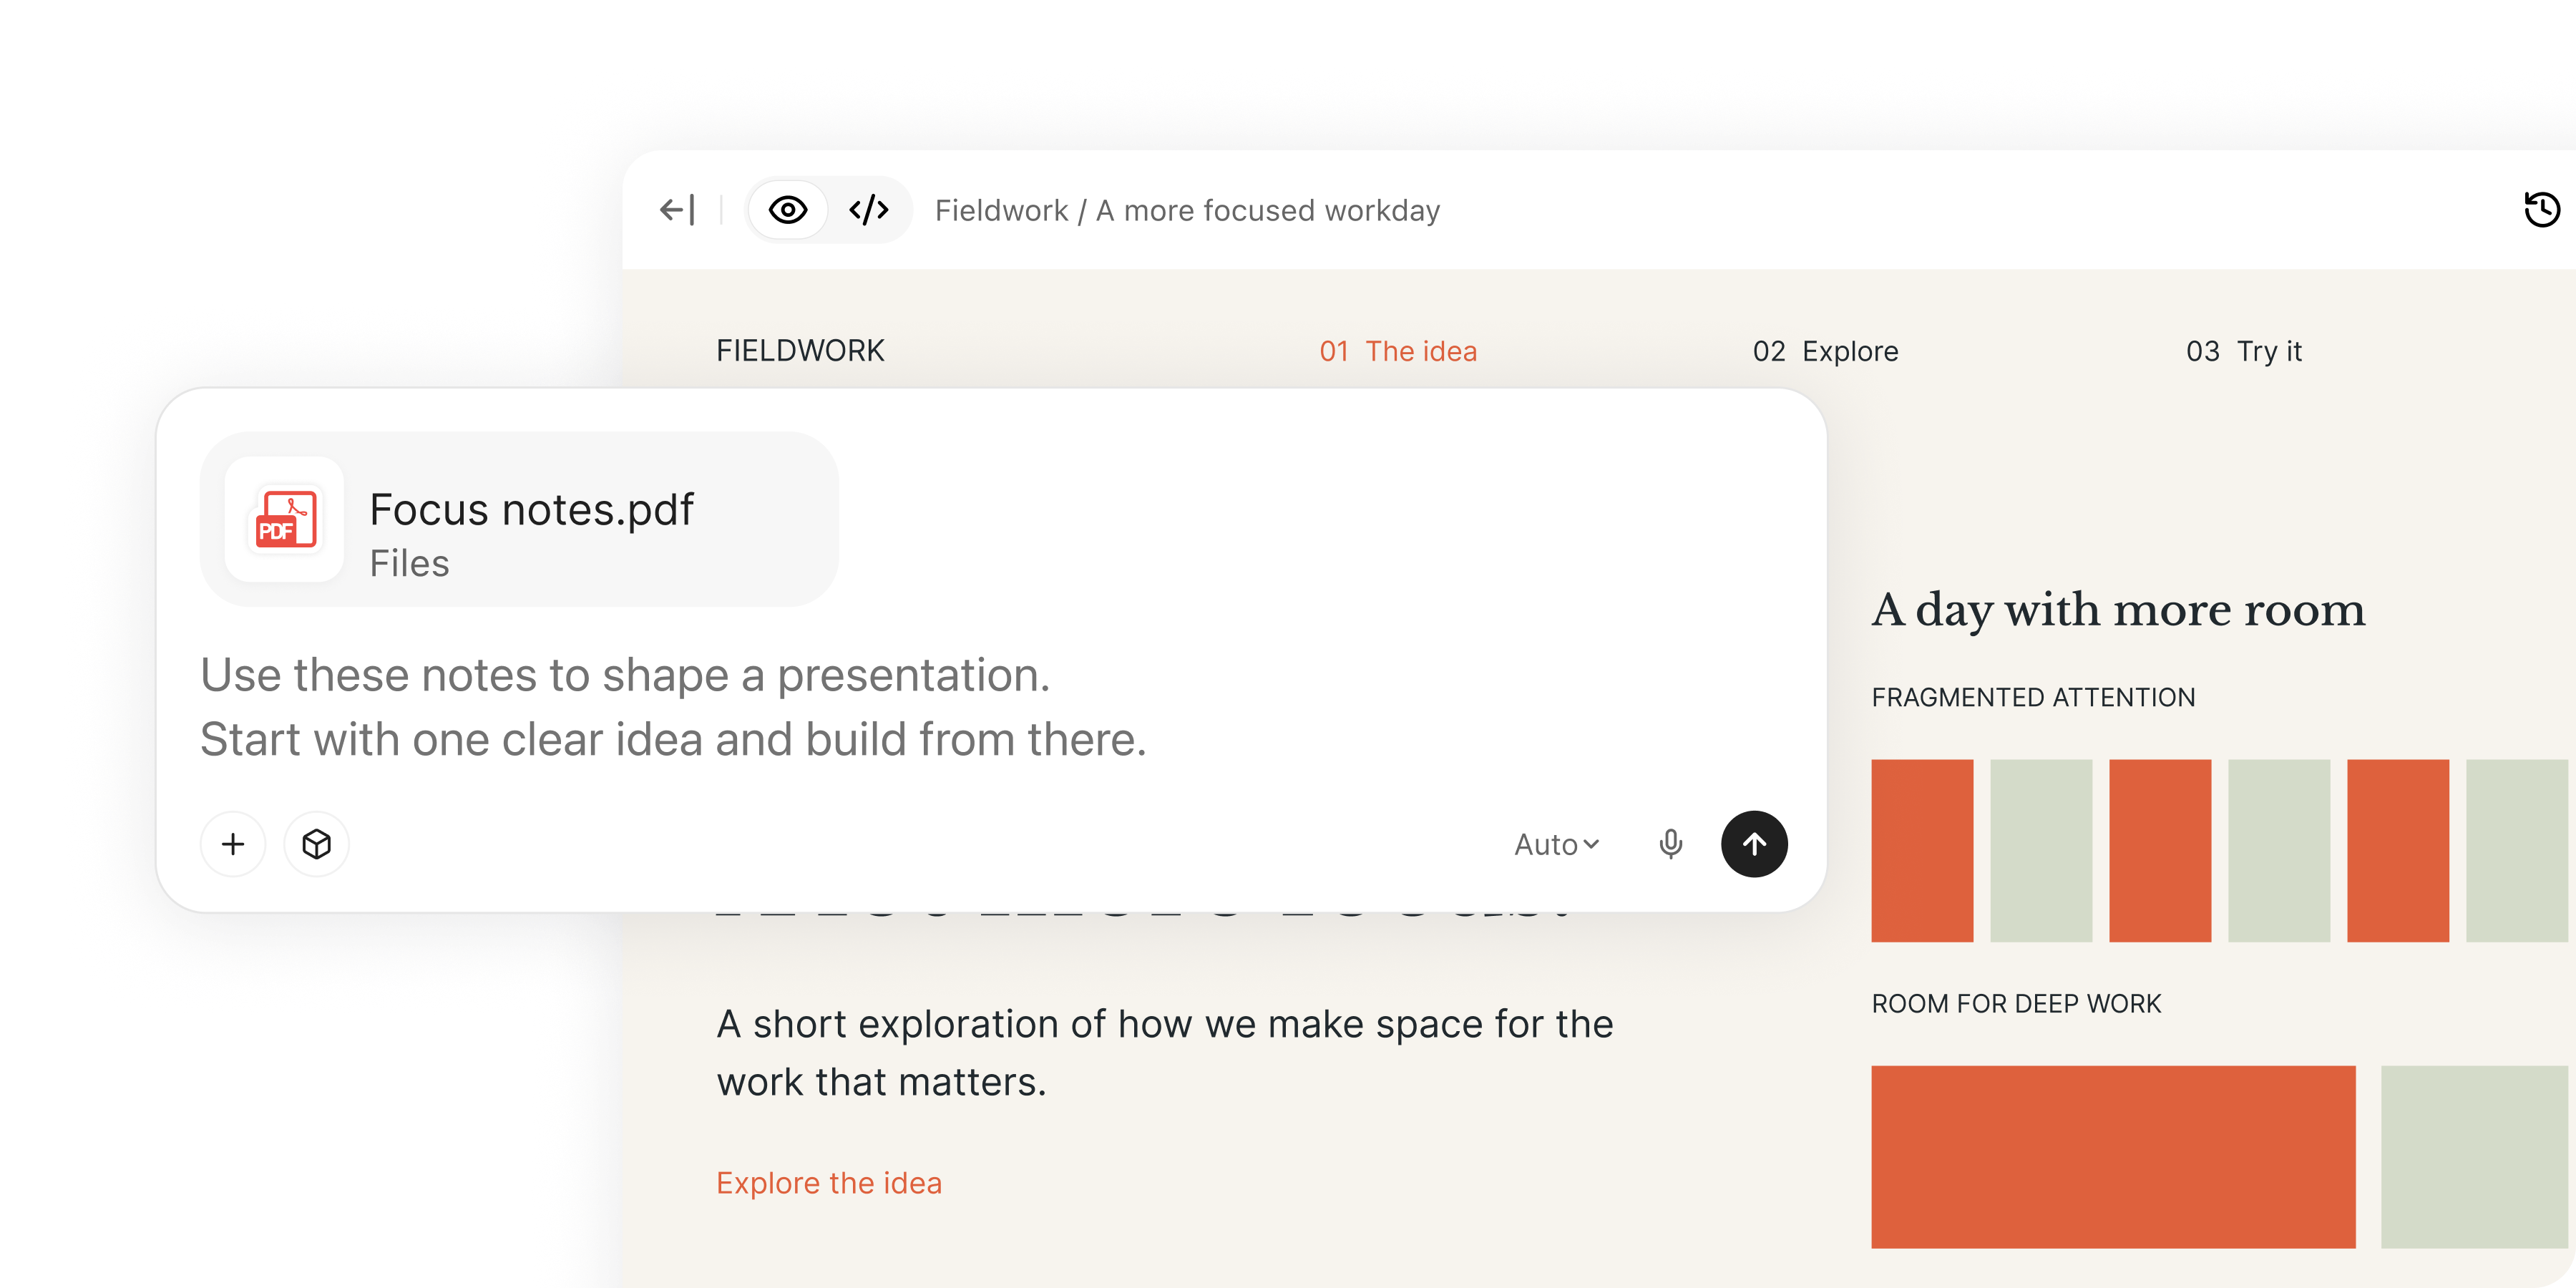Open version history clock icon
Screen dimensions: 2576x1288
2541,210
